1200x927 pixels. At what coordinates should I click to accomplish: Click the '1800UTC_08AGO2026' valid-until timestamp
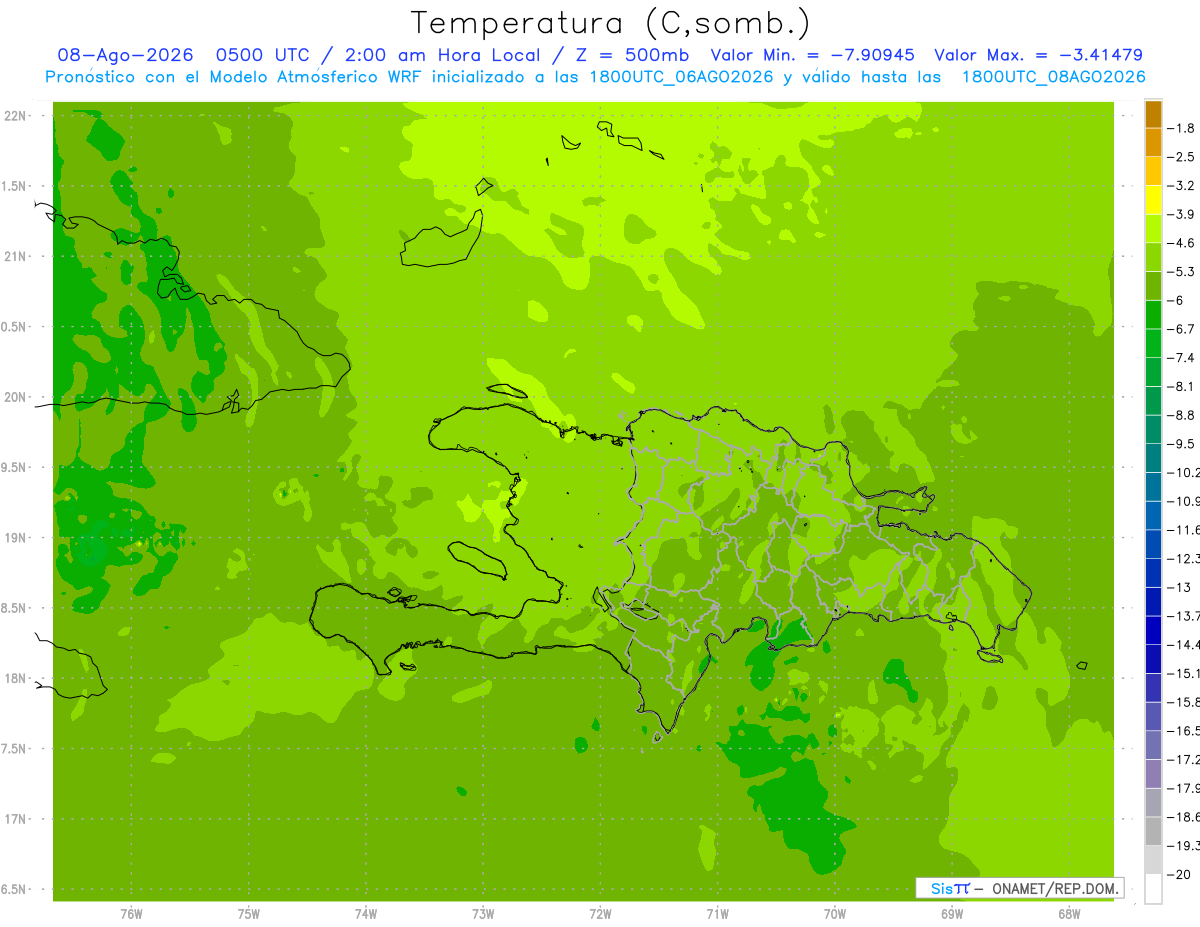tap(1053, 77)
